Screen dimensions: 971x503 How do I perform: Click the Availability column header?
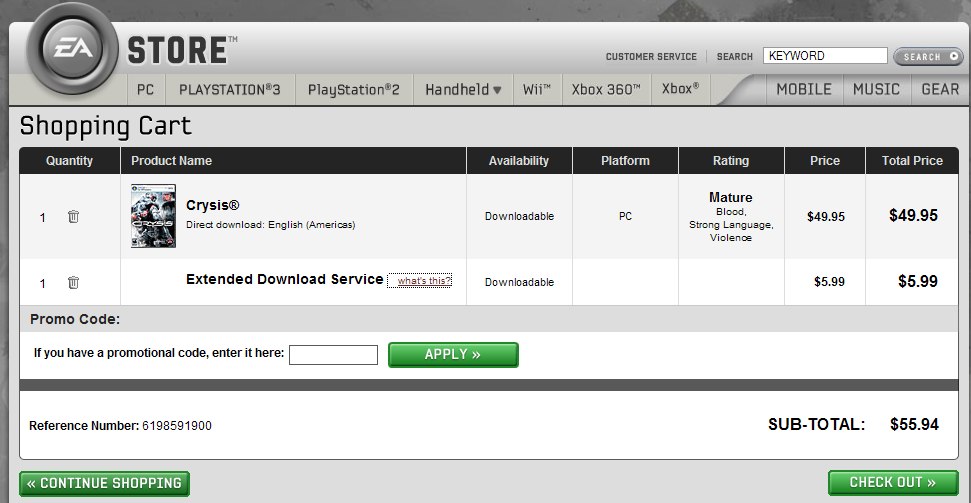click(x=519, y=161)
